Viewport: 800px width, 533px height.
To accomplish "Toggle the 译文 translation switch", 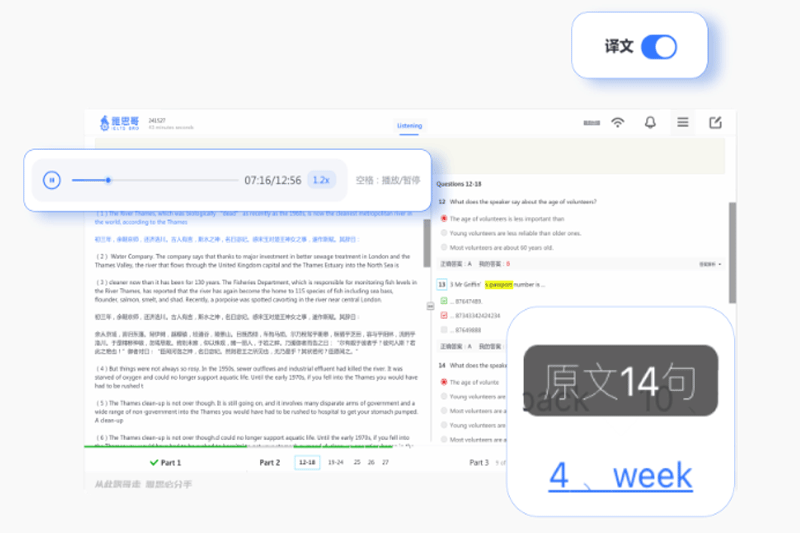I will pos(658,46).
